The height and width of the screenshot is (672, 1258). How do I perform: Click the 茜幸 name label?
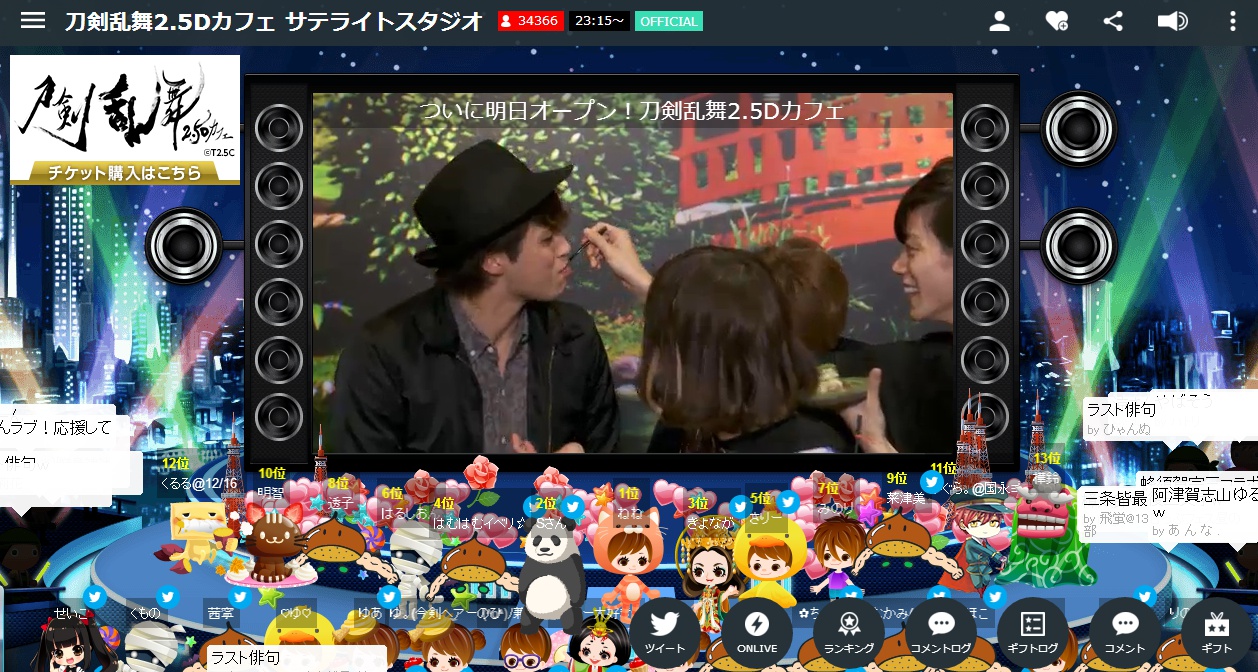pyautogui.click(x=221, y=613)
